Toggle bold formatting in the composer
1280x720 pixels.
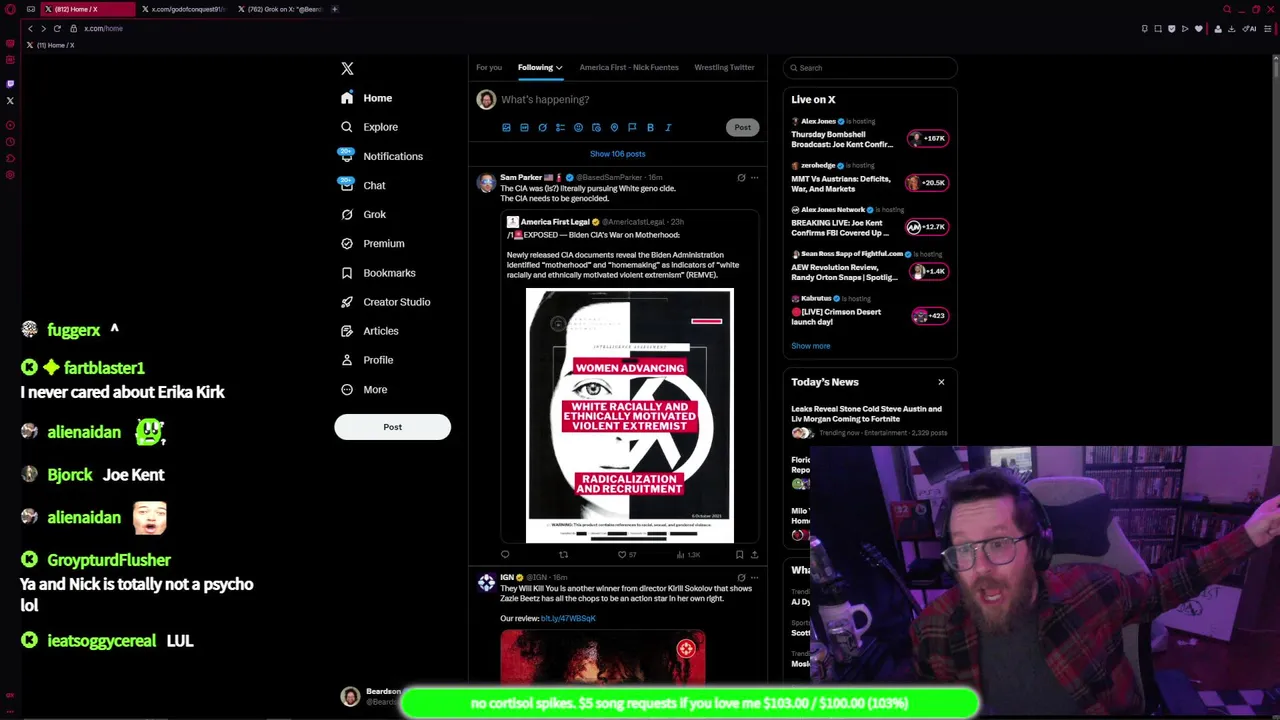coord(650,127)
